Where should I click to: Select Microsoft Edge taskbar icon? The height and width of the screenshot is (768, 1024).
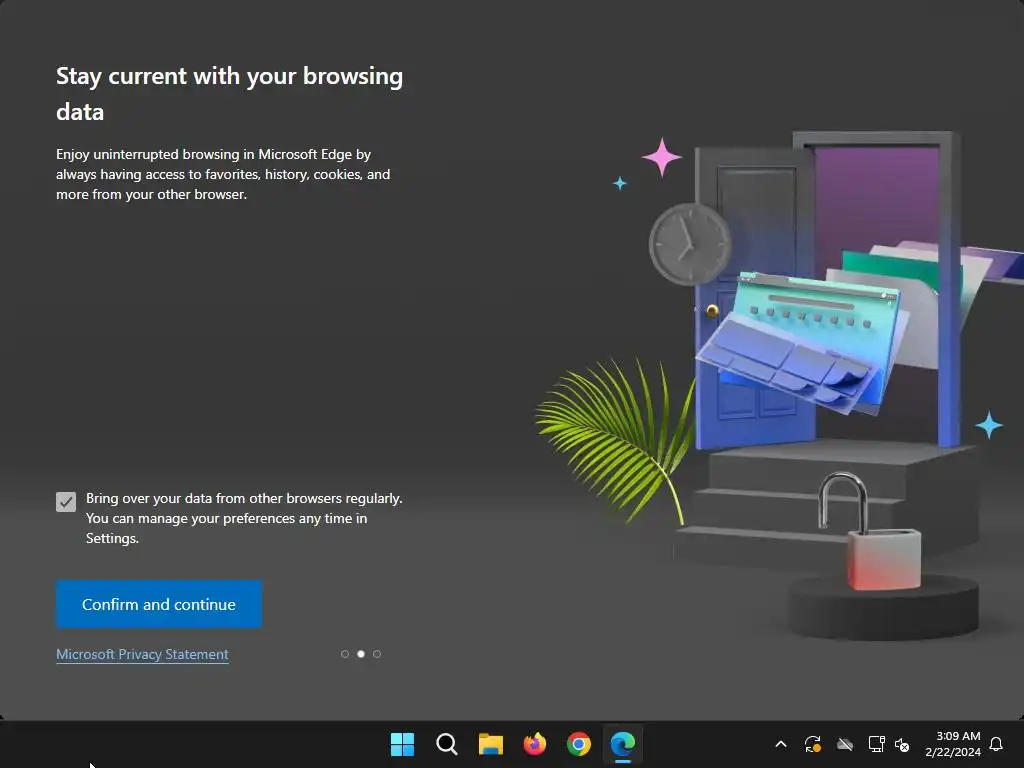(x=623, y=744)
